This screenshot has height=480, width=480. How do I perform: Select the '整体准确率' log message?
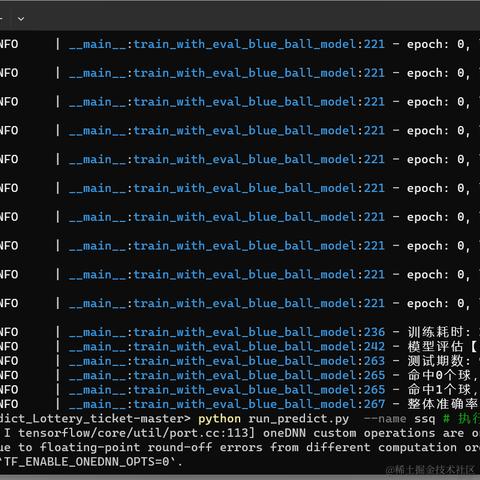coord(443,404)
